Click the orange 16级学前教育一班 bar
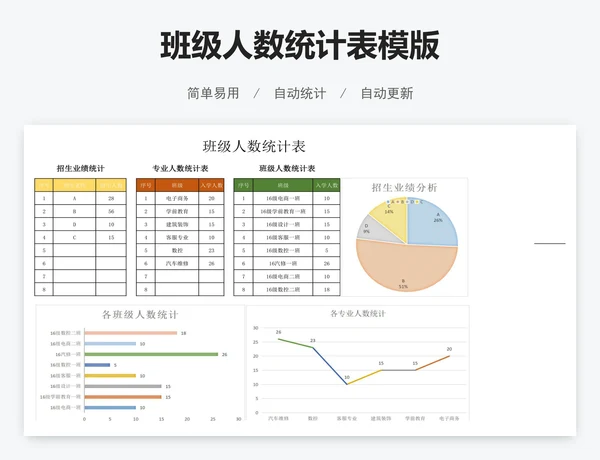The height and width of the screenshot is (460, 600). (x=123, y=397)
